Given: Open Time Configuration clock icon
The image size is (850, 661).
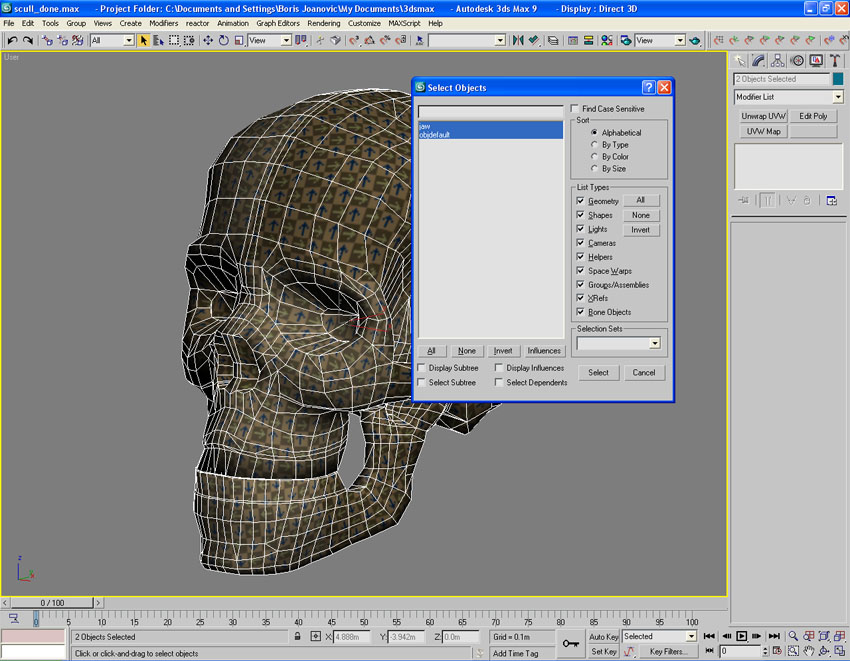Looking at the screenshot, I should tap(777, 651).
